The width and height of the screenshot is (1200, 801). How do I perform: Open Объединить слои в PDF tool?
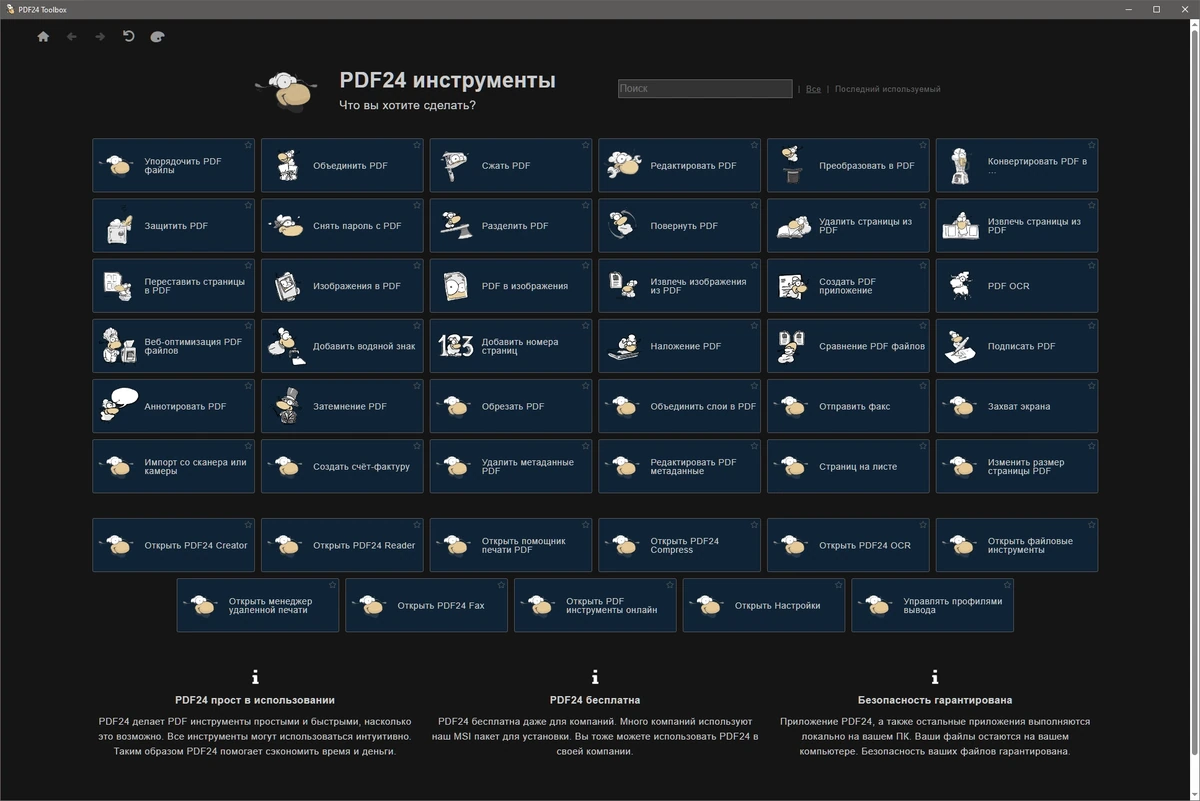(680, 406)
